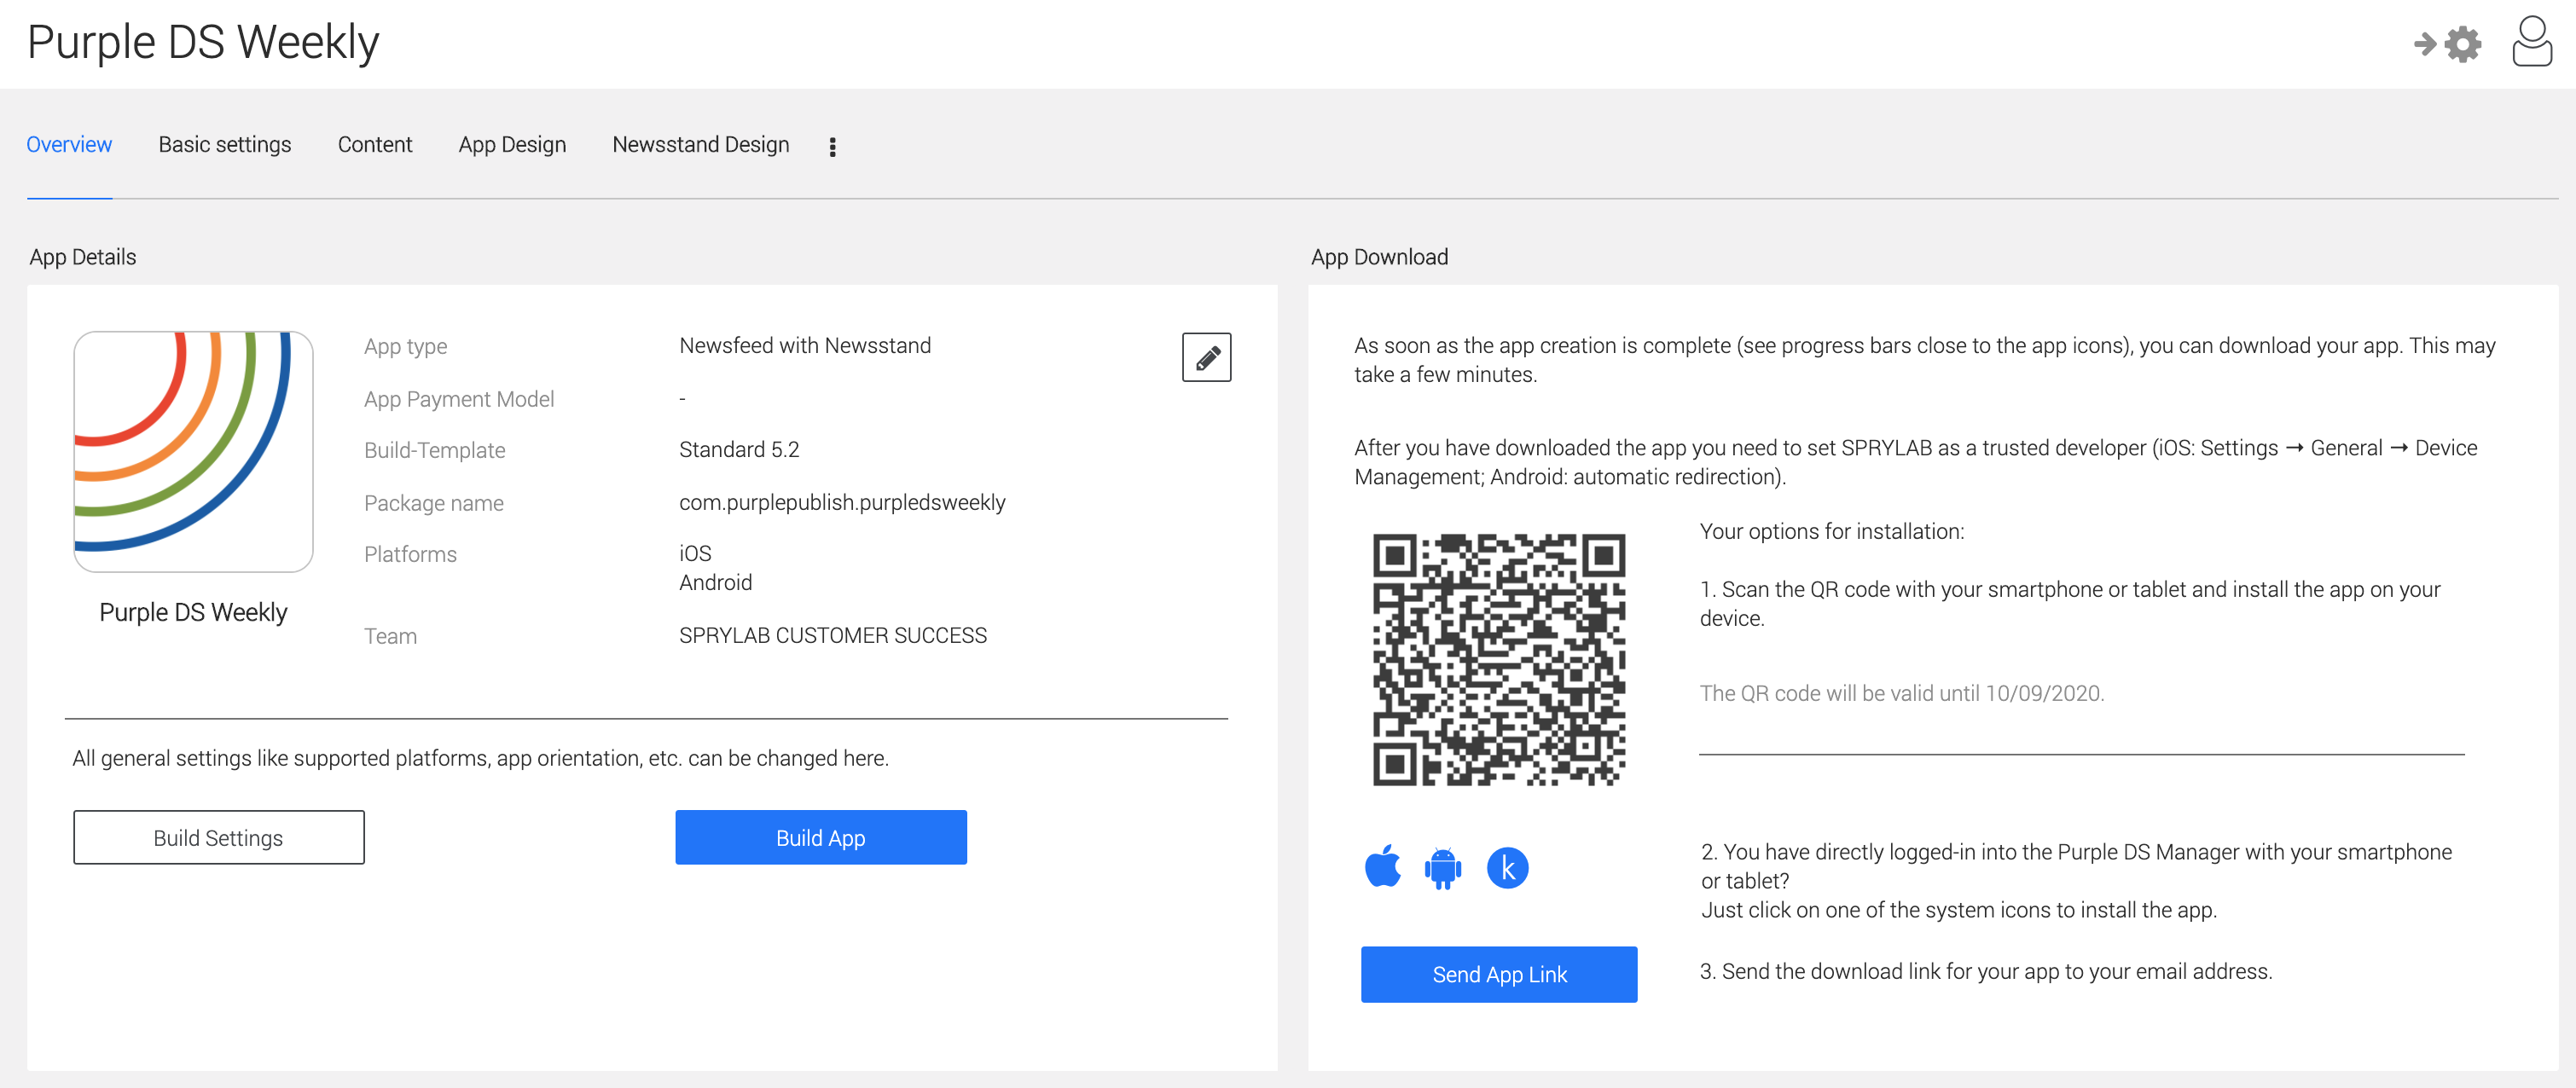Viewport: 2576px width, 1088px height.
Task: Click the Android robot download icon
Action: point(1442,868)
